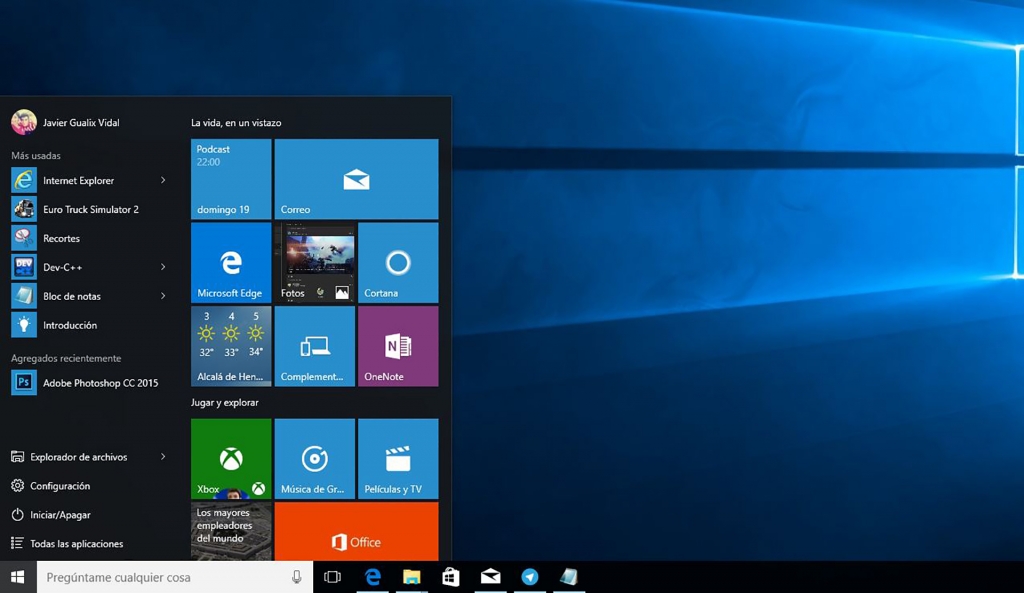Click the Javier Gualix Vidal user account
Screen dimensions: 1024x593
point(80,123)
